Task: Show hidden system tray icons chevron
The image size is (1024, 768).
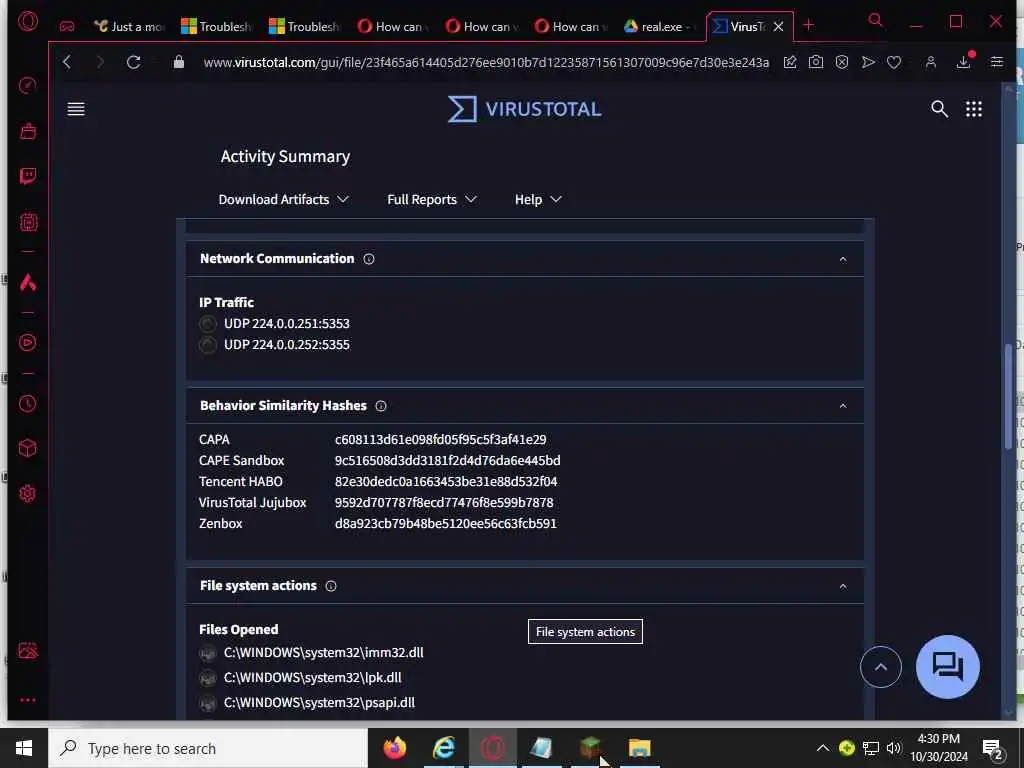Action: pos(823,748)
